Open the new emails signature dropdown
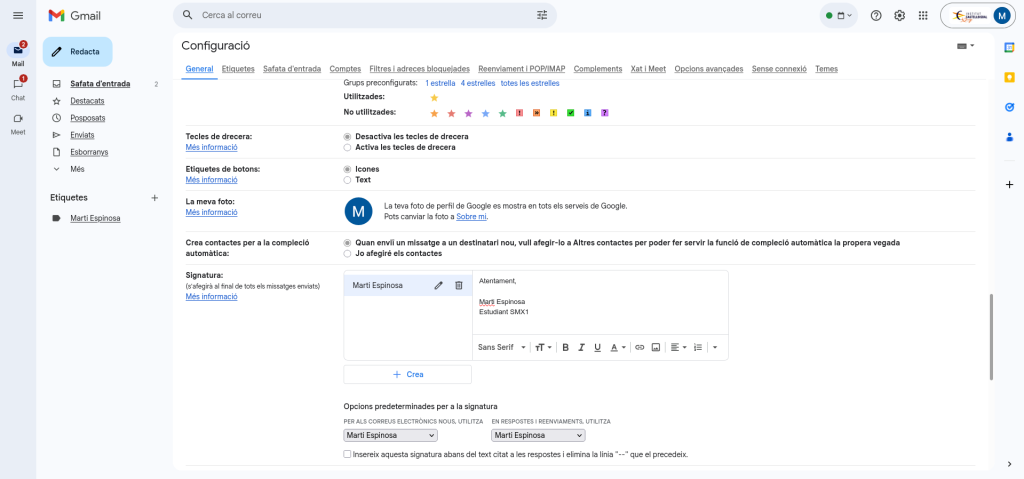This screenshot has height=479, width=1024. (x=390, y=435)
